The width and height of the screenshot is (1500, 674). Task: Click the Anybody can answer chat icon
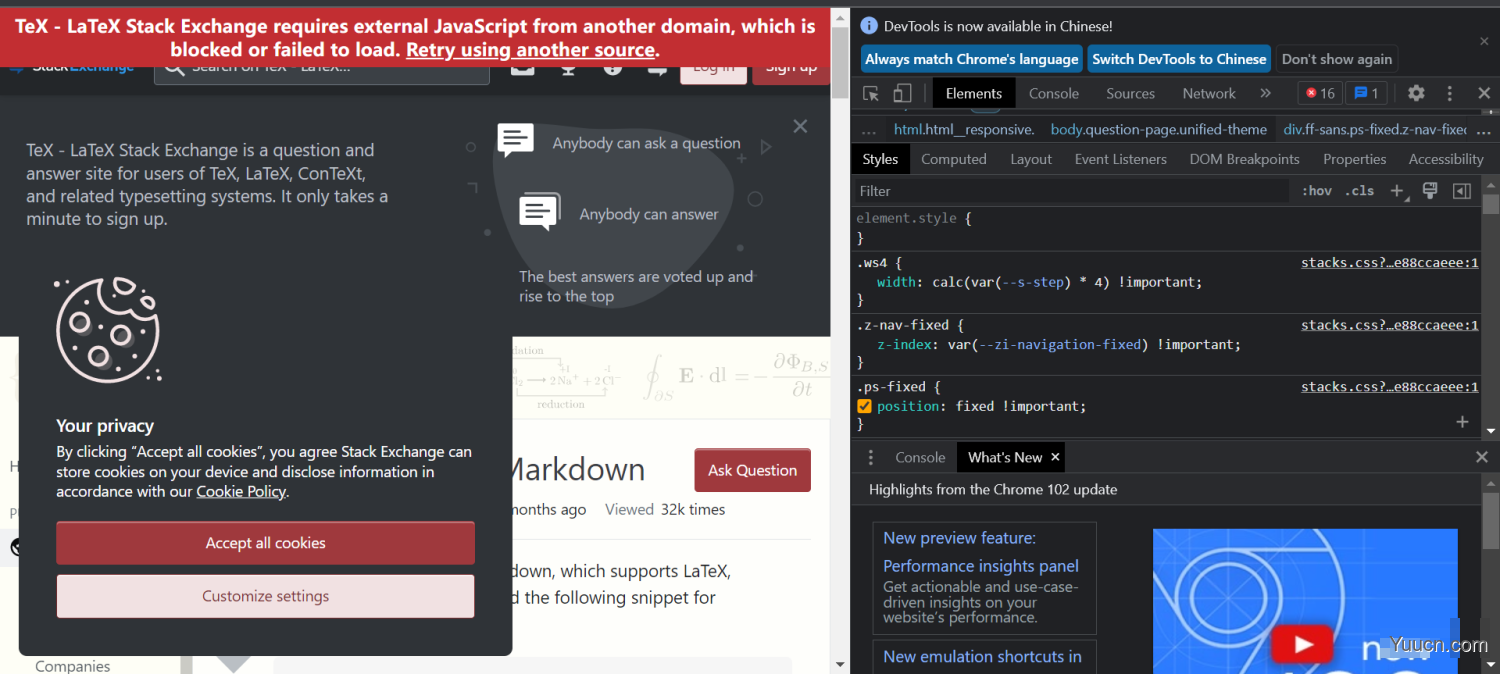coord(539,211)
